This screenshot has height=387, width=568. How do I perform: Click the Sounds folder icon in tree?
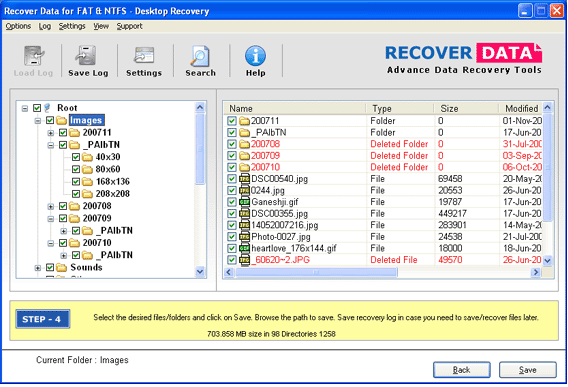click(x=61, y=267)
